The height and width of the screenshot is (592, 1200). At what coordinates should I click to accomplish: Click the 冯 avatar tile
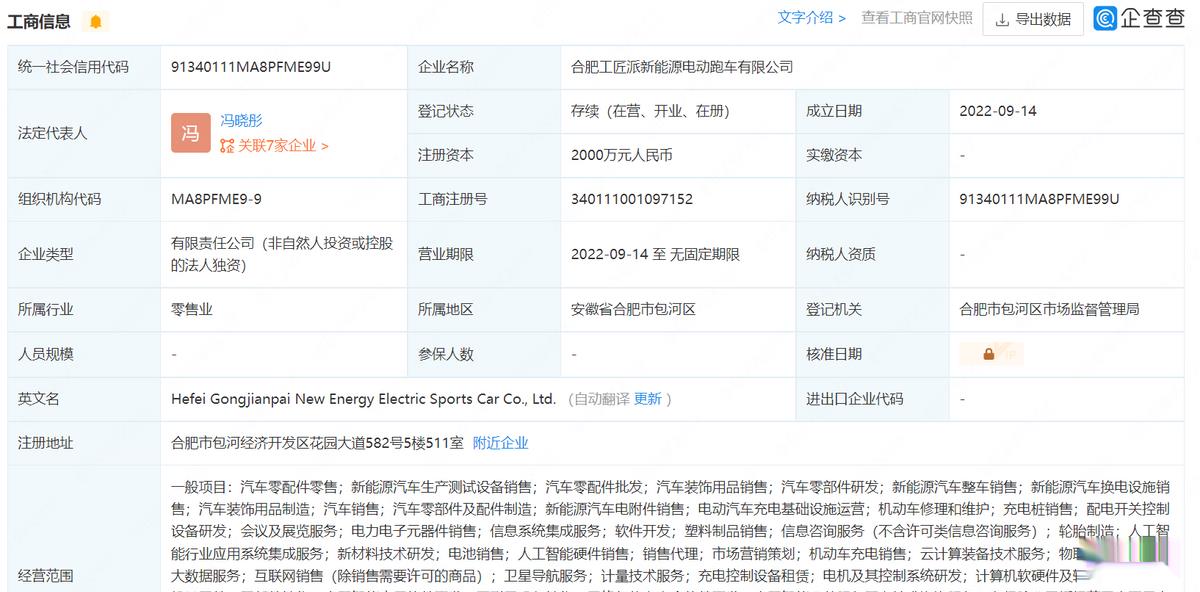[190, 133]
